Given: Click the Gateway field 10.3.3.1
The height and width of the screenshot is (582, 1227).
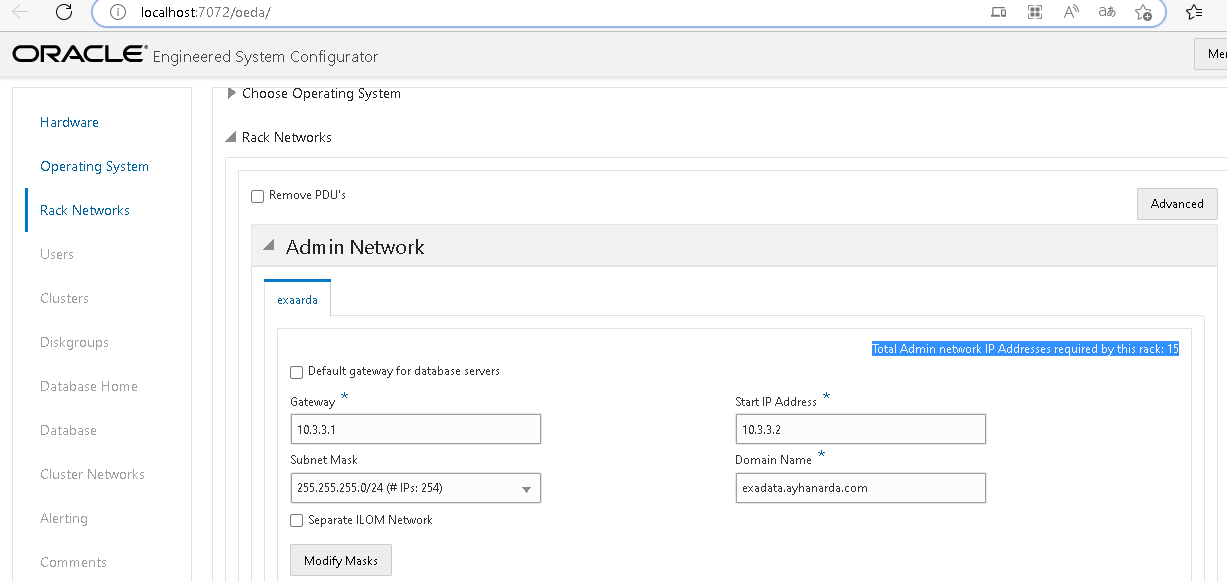Looking at the screenshot, I should click(x=415, y=430).
